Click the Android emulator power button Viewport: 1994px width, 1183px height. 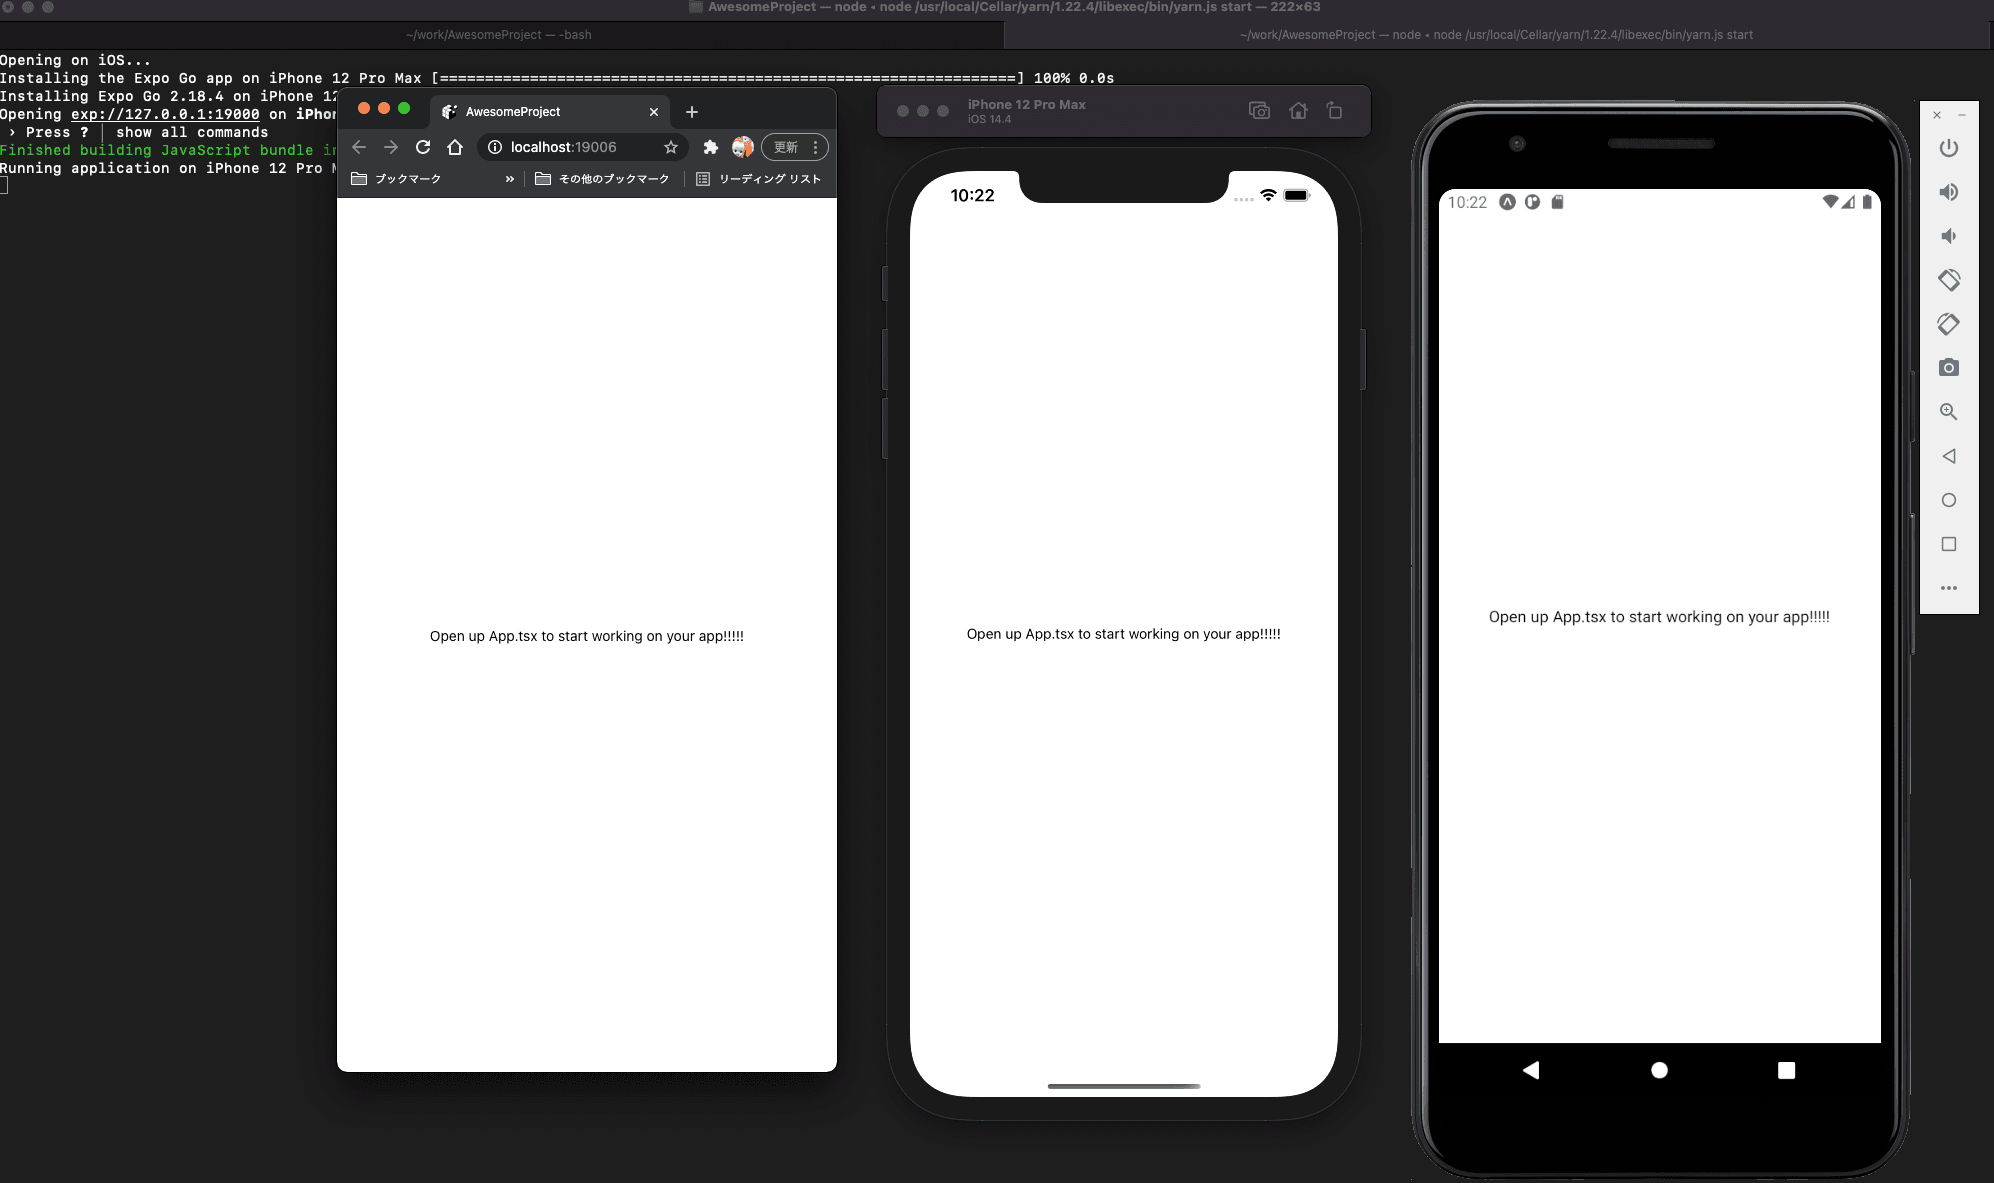click(1948, 148)
